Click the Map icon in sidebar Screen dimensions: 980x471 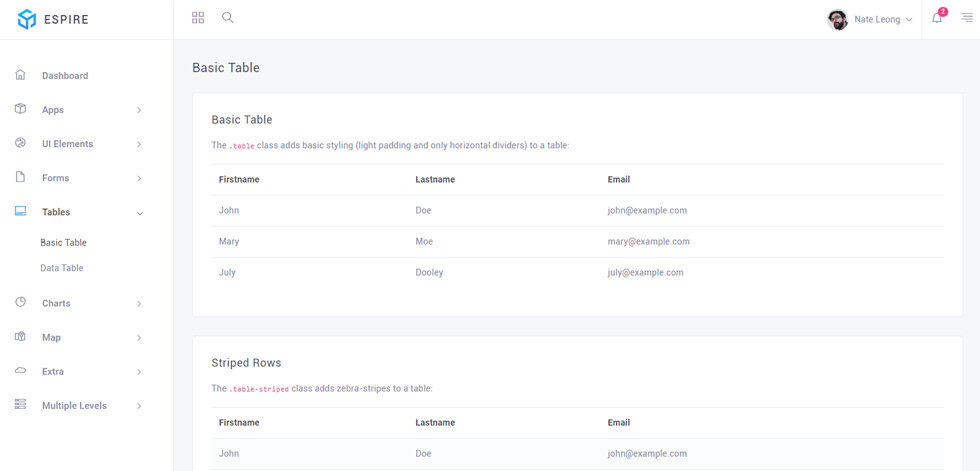[20, 337]
